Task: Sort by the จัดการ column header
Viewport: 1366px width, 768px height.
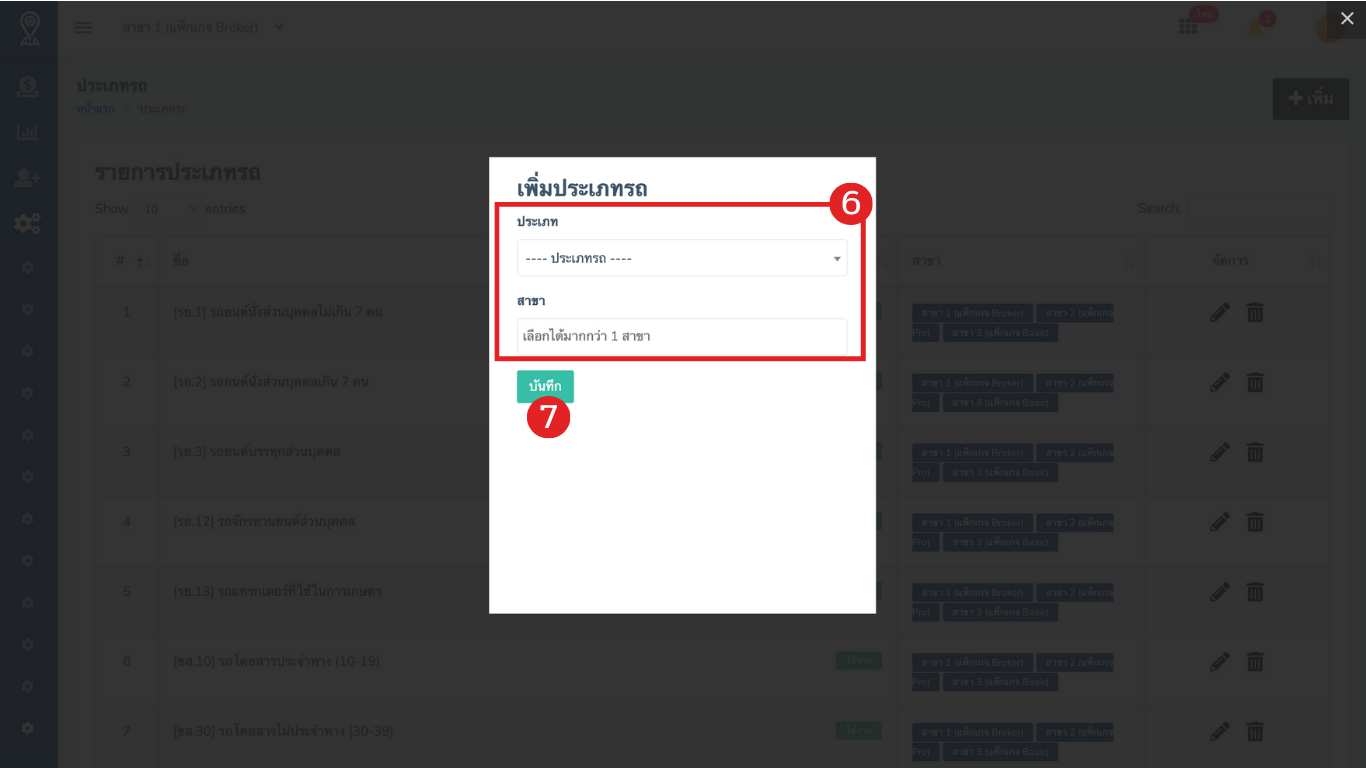Action: [x=1236, y=261]
